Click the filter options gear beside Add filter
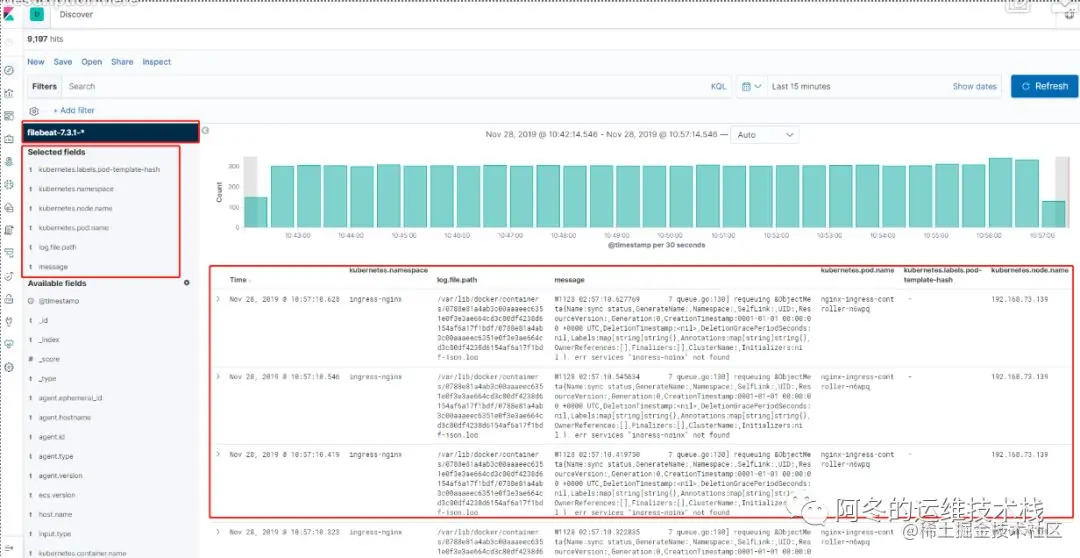Viewport: 1080px width, 558px height. (34, 110)
